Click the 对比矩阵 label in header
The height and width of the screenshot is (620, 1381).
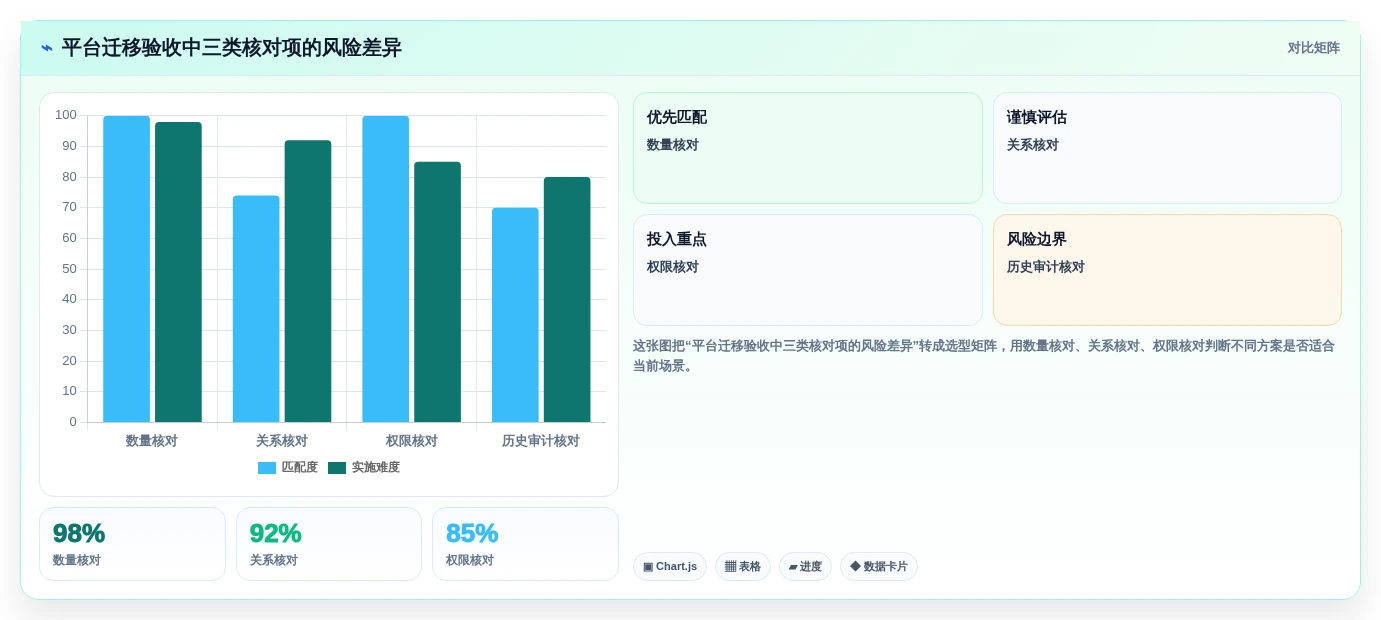coord(1313,48)
